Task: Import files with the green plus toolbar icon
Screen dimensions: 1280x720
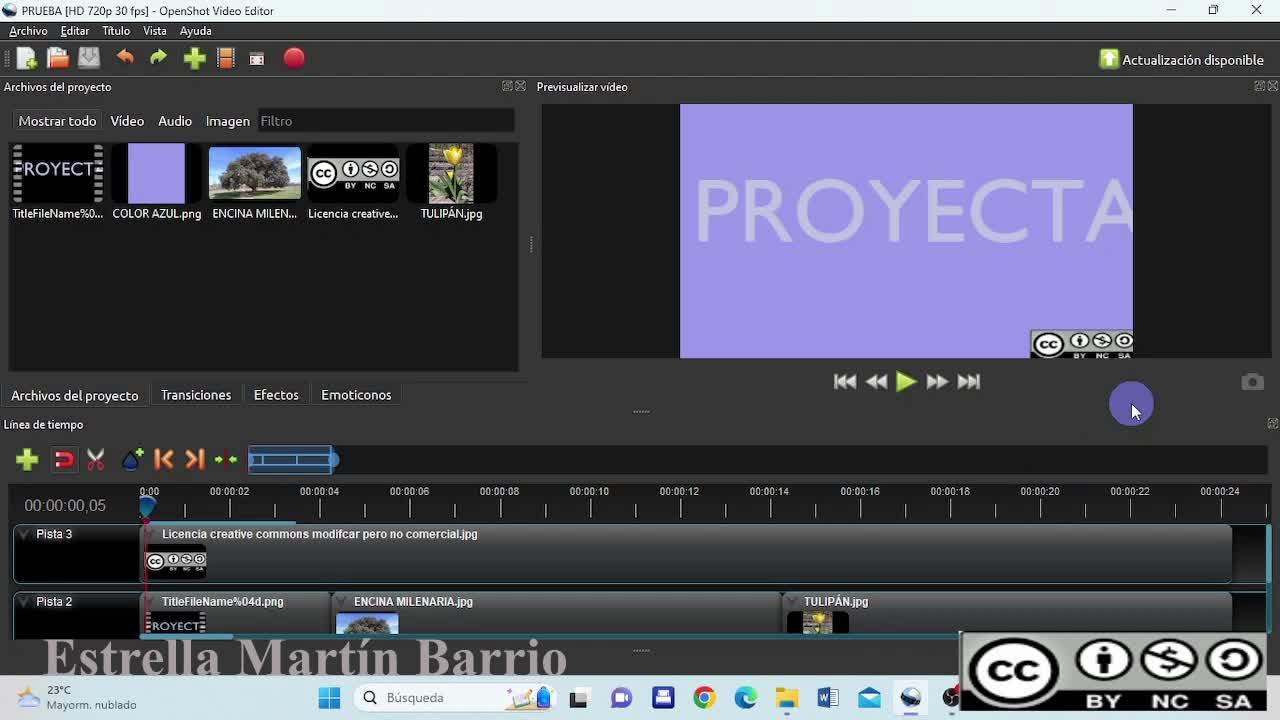Action: point(194,59)
